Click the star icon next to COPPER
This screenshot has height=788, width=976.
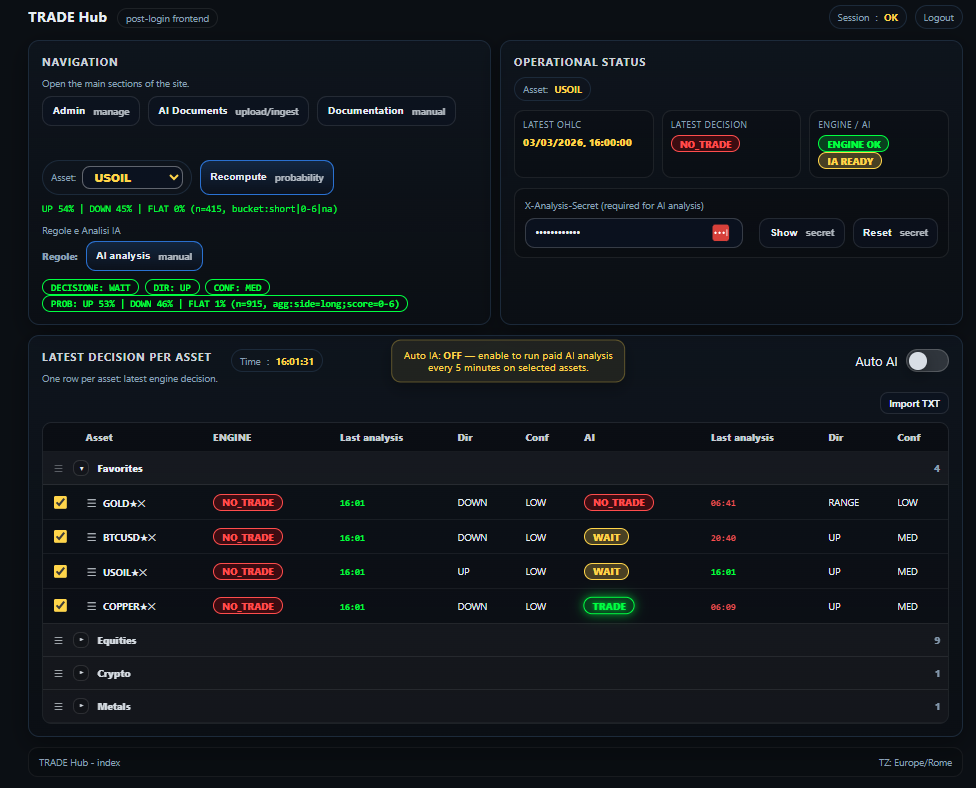click(x=144, y=606)
